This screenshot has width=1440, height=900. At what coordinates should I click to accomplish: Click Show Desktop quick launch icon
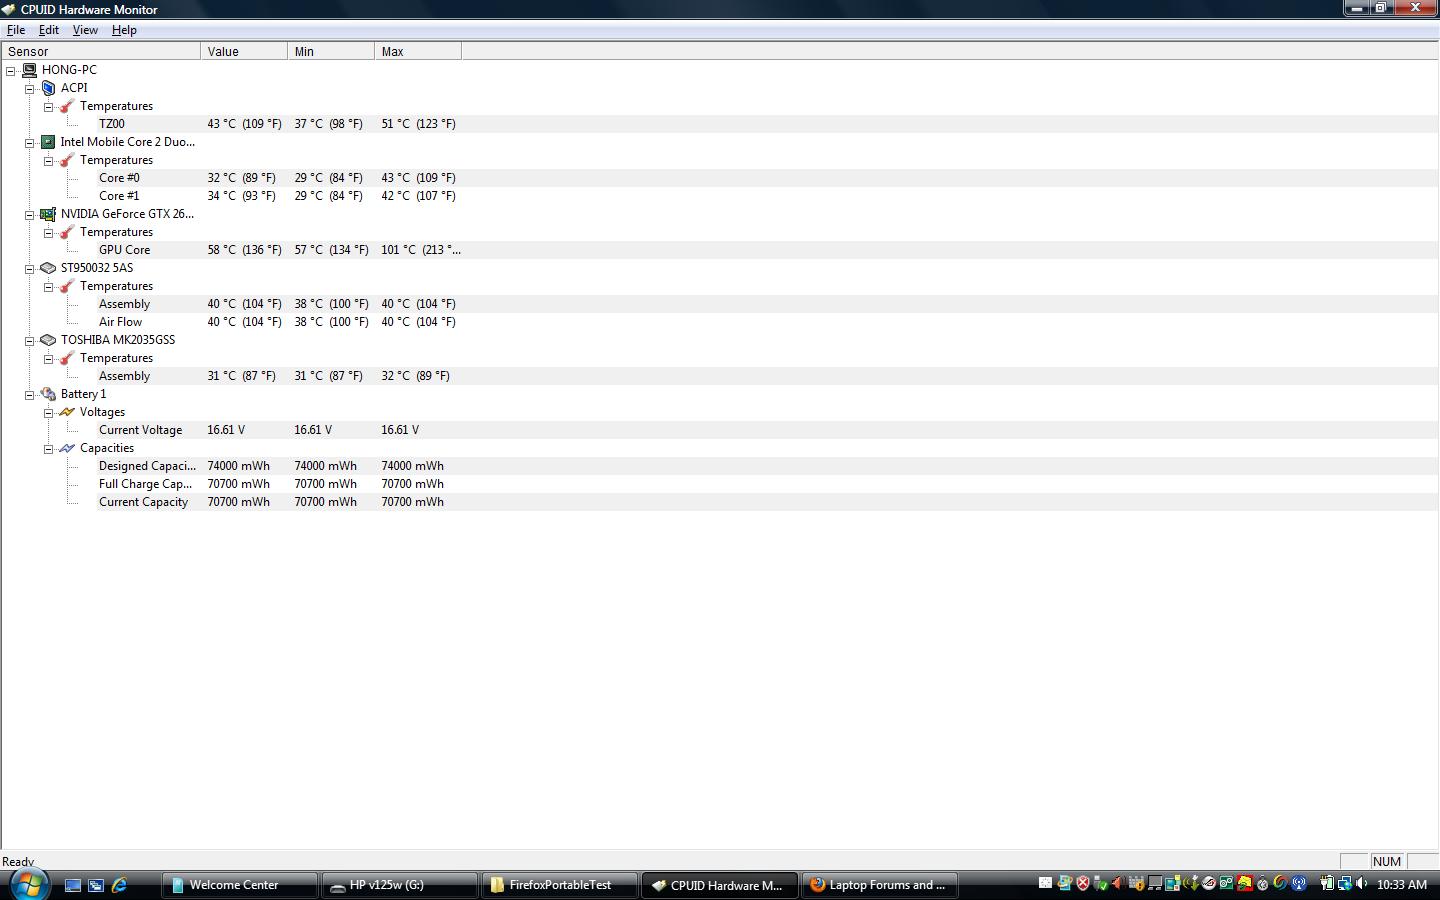pos(73,885)
